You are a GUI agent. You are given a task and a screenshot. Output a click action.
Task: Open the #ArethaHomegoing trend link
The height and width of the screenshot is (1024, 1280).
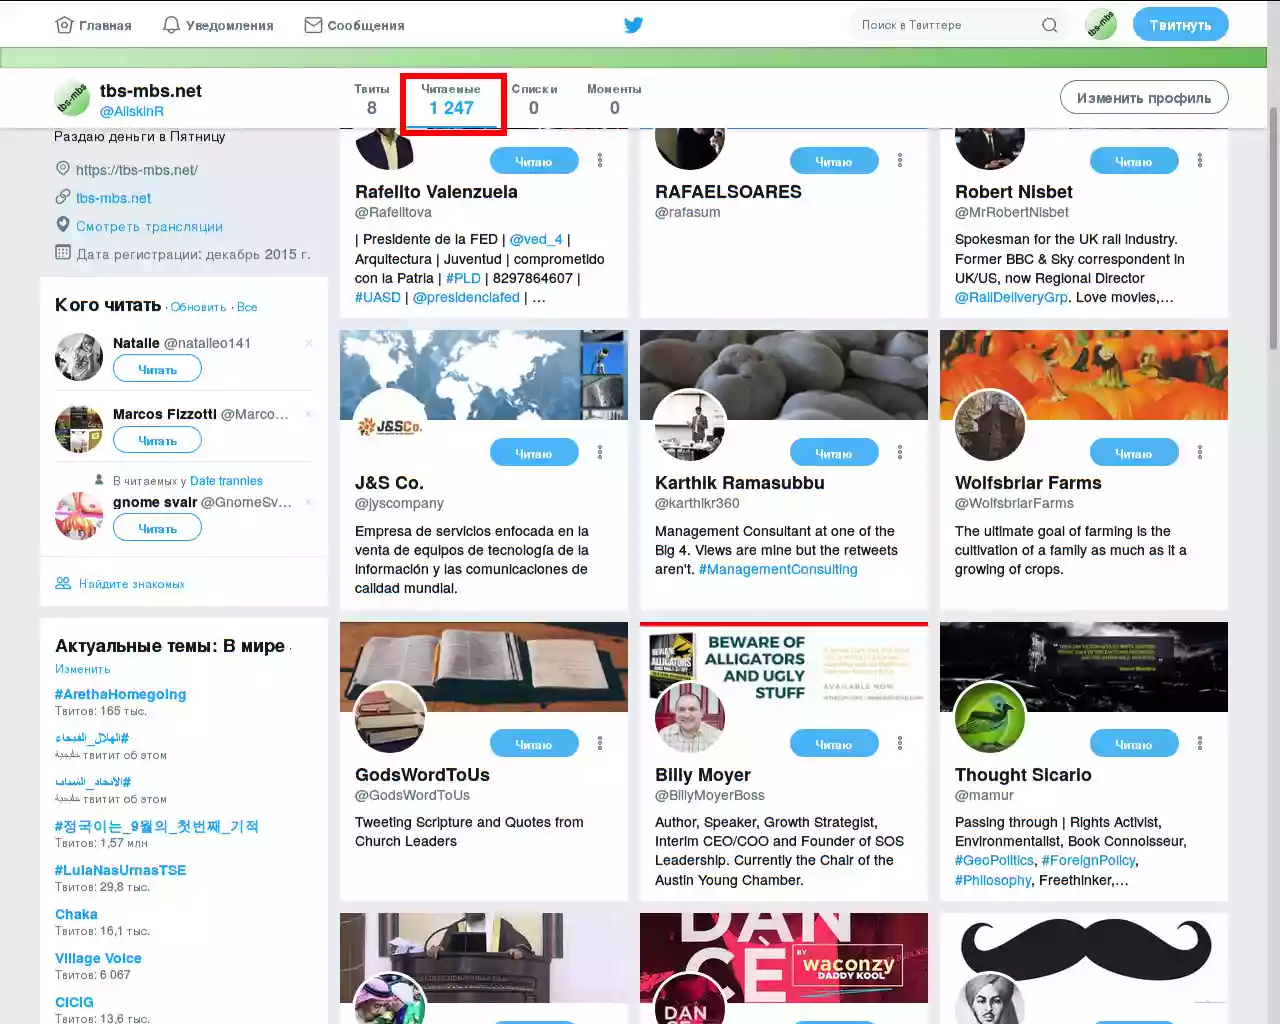point(120,694)
